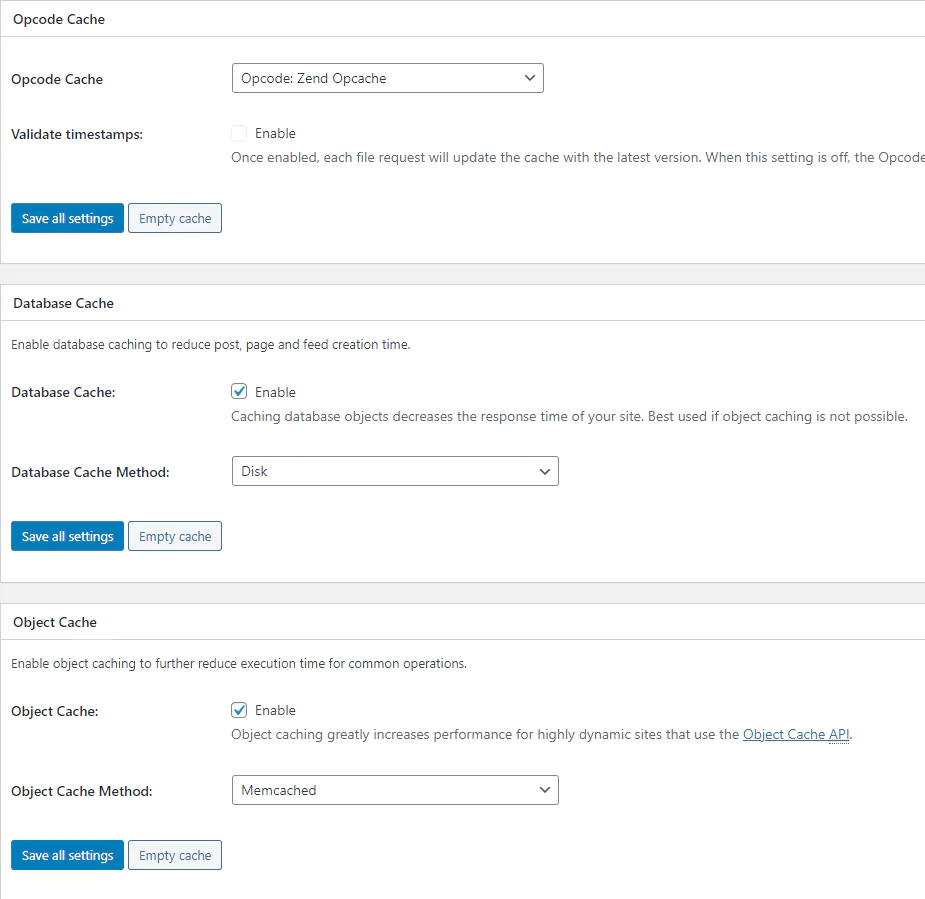Save all settings in Opcode Cache section
Image resolution: width=925 pixels, height=899 pixels.
tap(67, 218)
